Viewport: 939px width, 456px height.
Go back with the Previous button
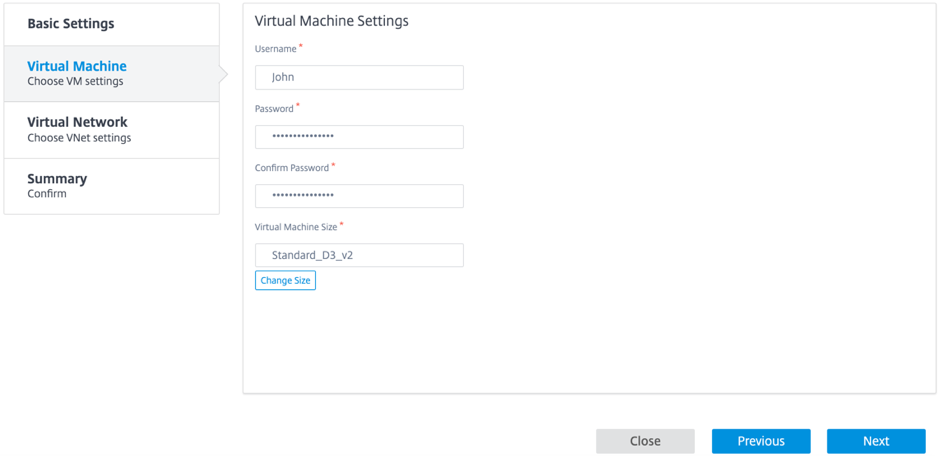click(x=761, y=441)
